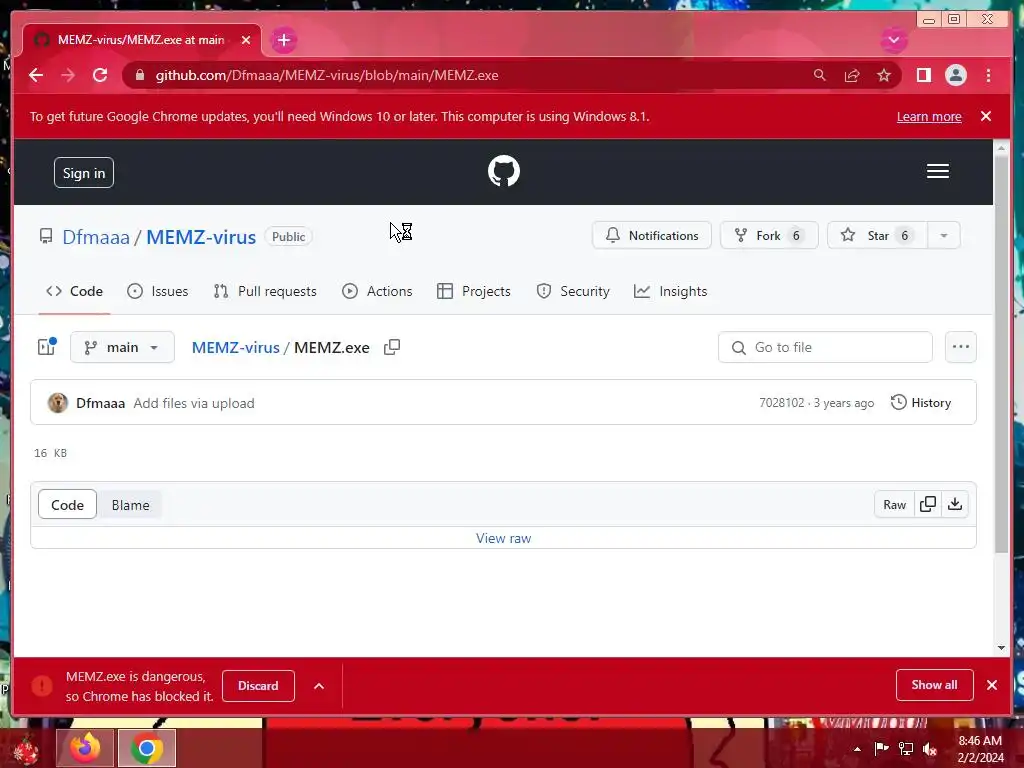
Task: Open the tab search chevron
Action: [x=893, y=40]
